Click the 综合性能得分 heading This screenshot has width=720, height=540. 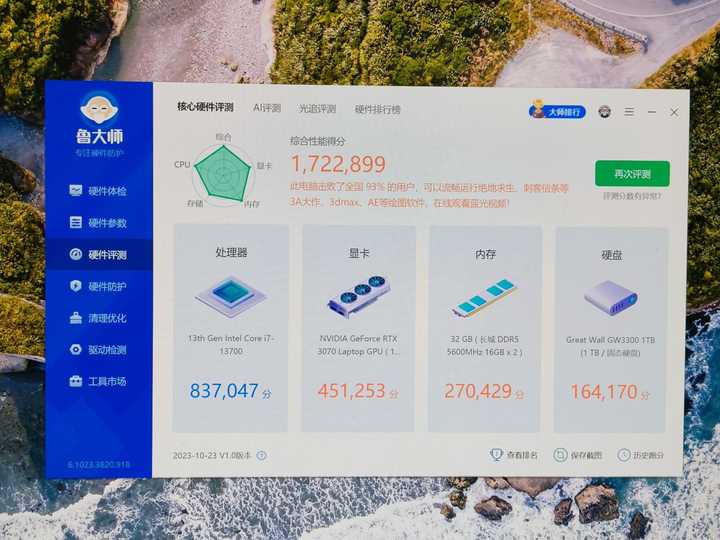(317, 141)
